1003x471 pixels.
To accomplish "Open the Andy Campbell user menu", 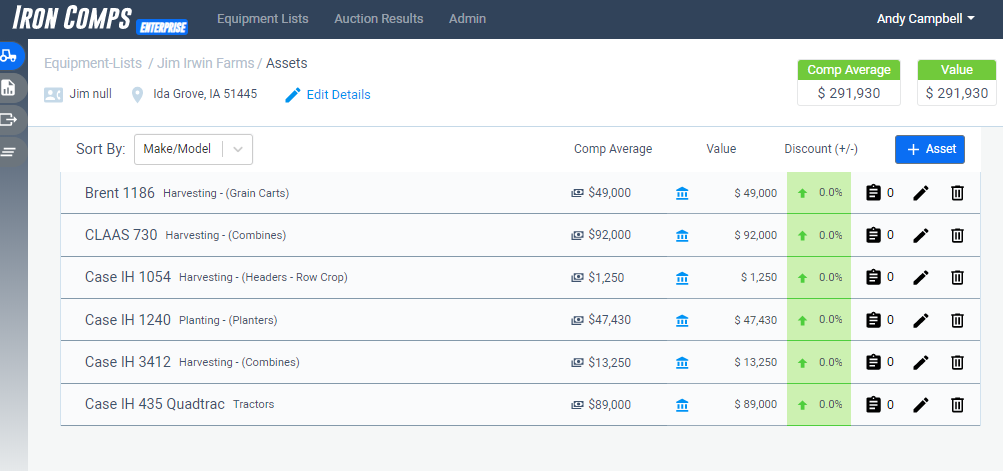I will pyautogui.click(x=926, y=19).
